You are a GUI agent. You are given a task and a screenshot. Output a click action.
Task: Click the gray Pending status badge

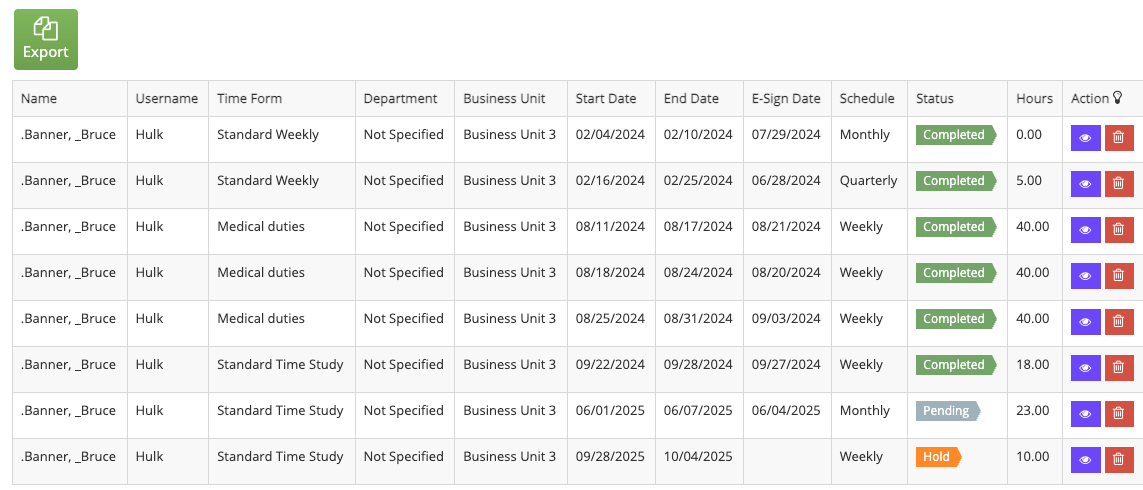coord(948,411)
